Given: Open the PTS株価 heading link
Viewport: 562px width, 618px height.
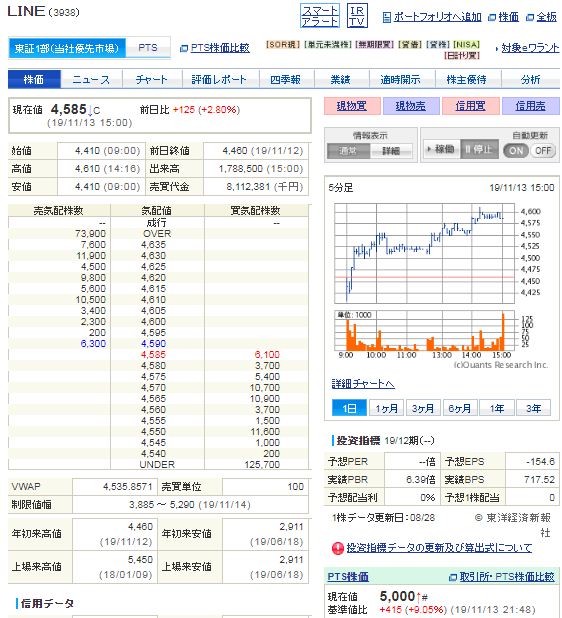Looking at the screenshot, I should 348,577.
